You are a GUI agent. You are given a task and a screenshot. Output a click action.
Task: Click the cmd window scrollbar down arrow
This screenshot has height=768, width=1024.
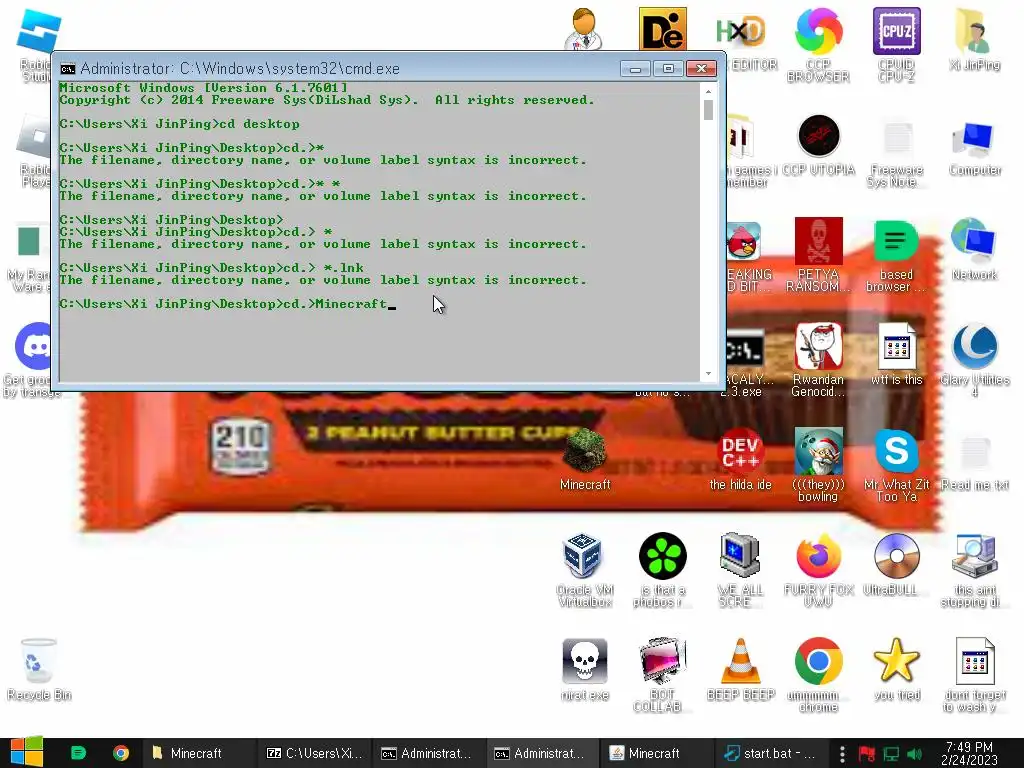[x=709, y=374]
